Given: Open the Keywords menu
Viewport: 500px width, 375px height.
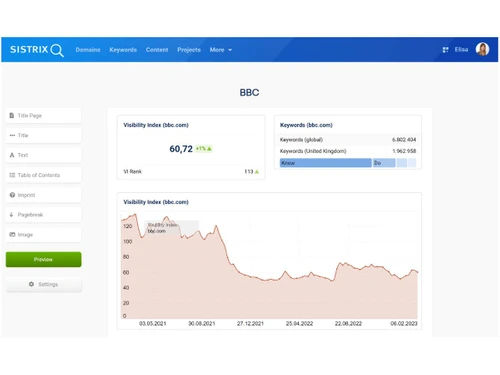Looking at the screenshot, I should pyautogui.click(x=123, y=50).
